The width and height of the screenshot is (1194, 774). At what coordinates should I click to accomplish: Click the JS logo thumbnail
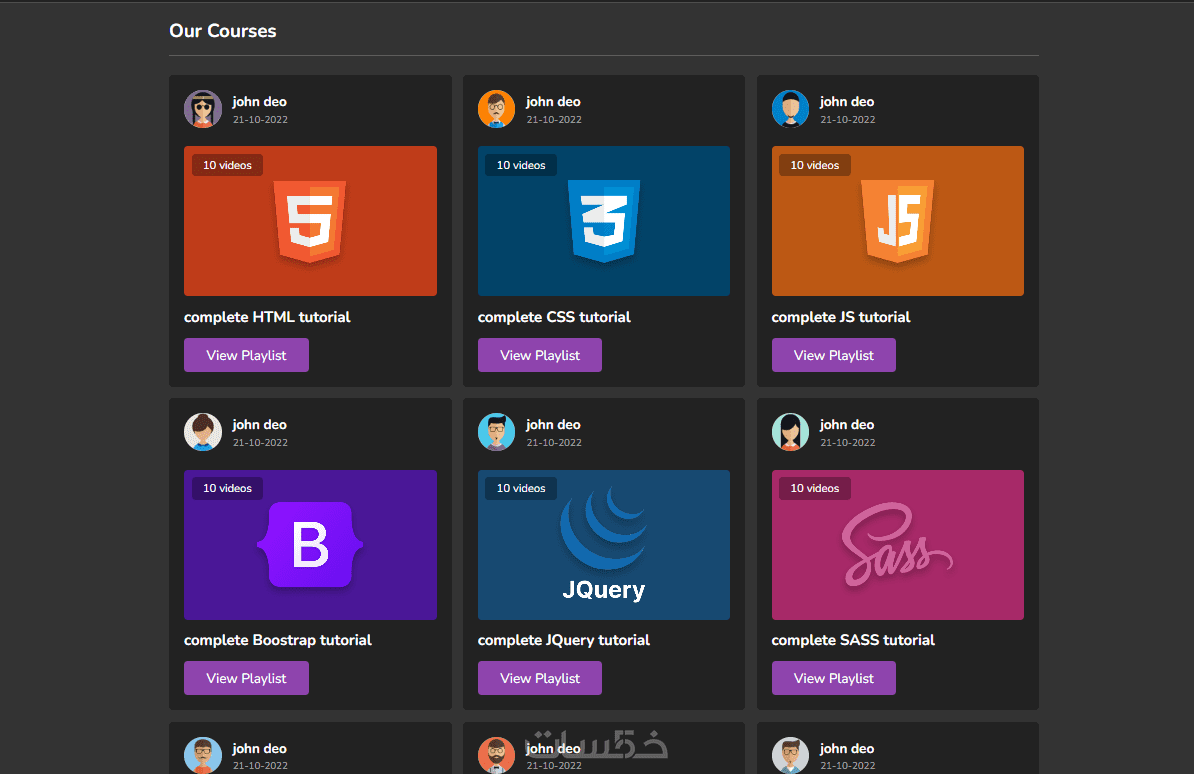(x=898, y=221)
